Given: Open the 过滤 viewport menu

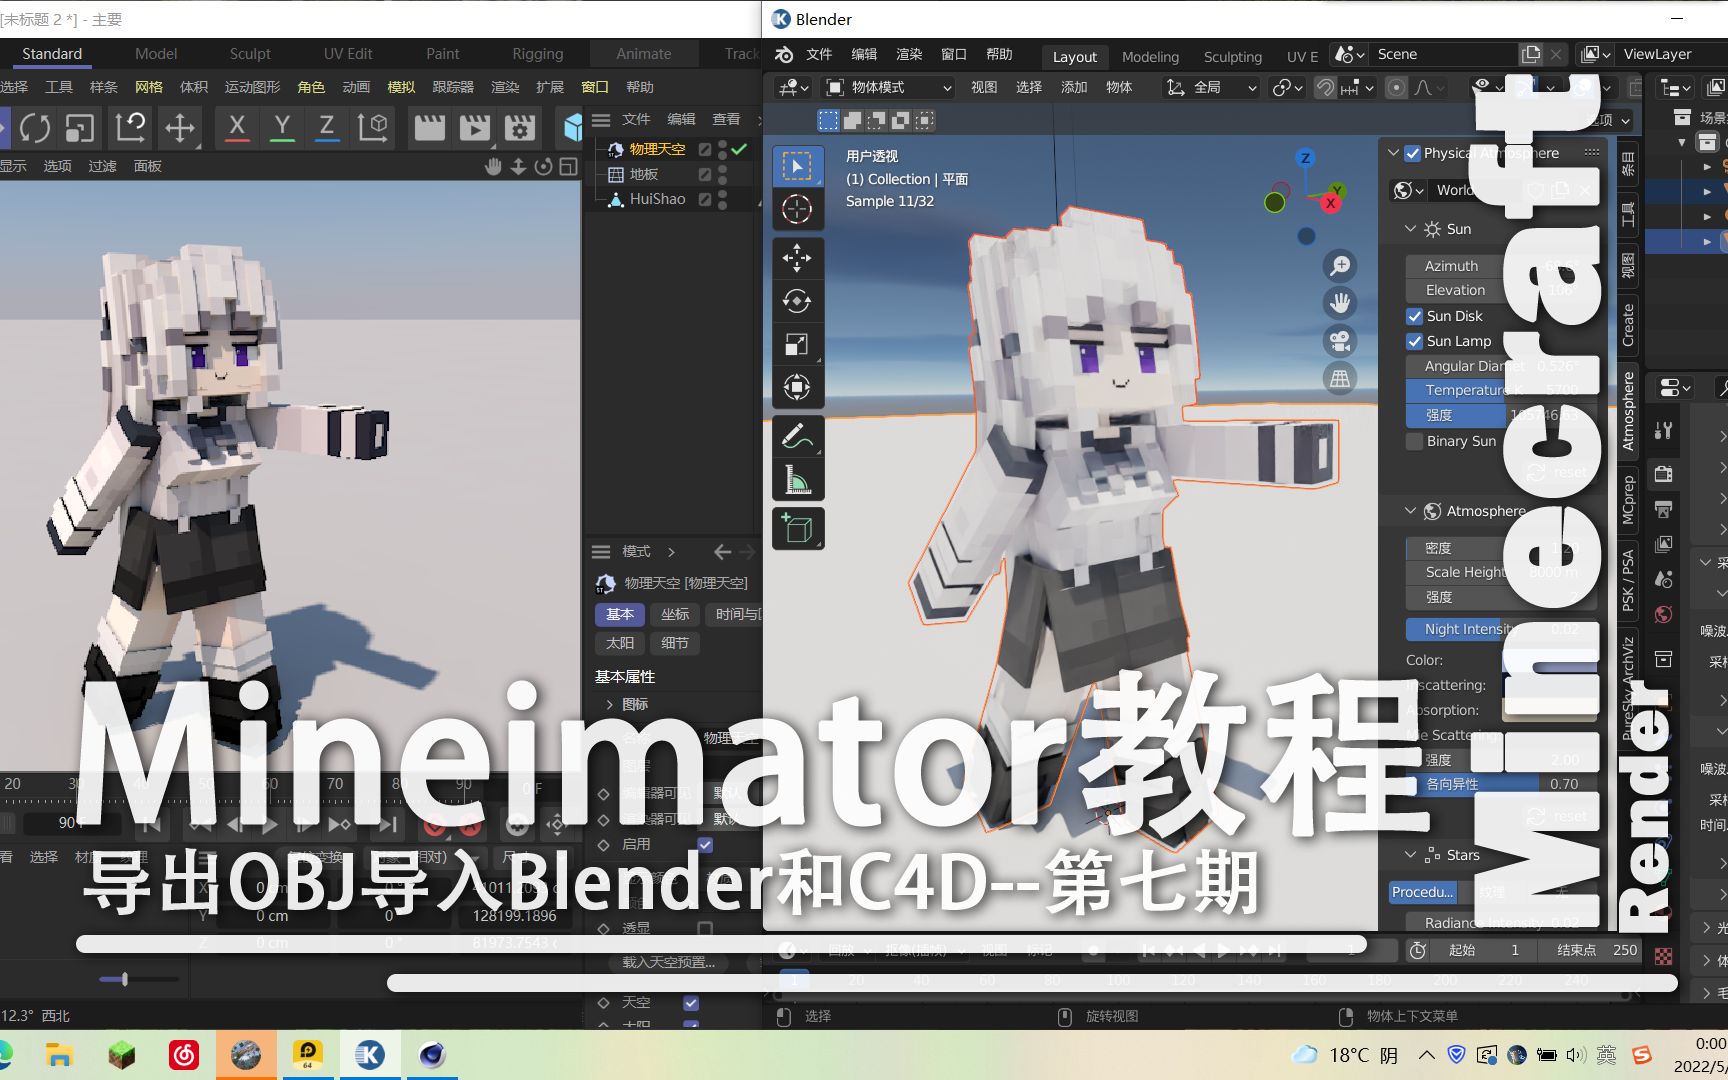Looking at the screenshot, I should [102, 166].
